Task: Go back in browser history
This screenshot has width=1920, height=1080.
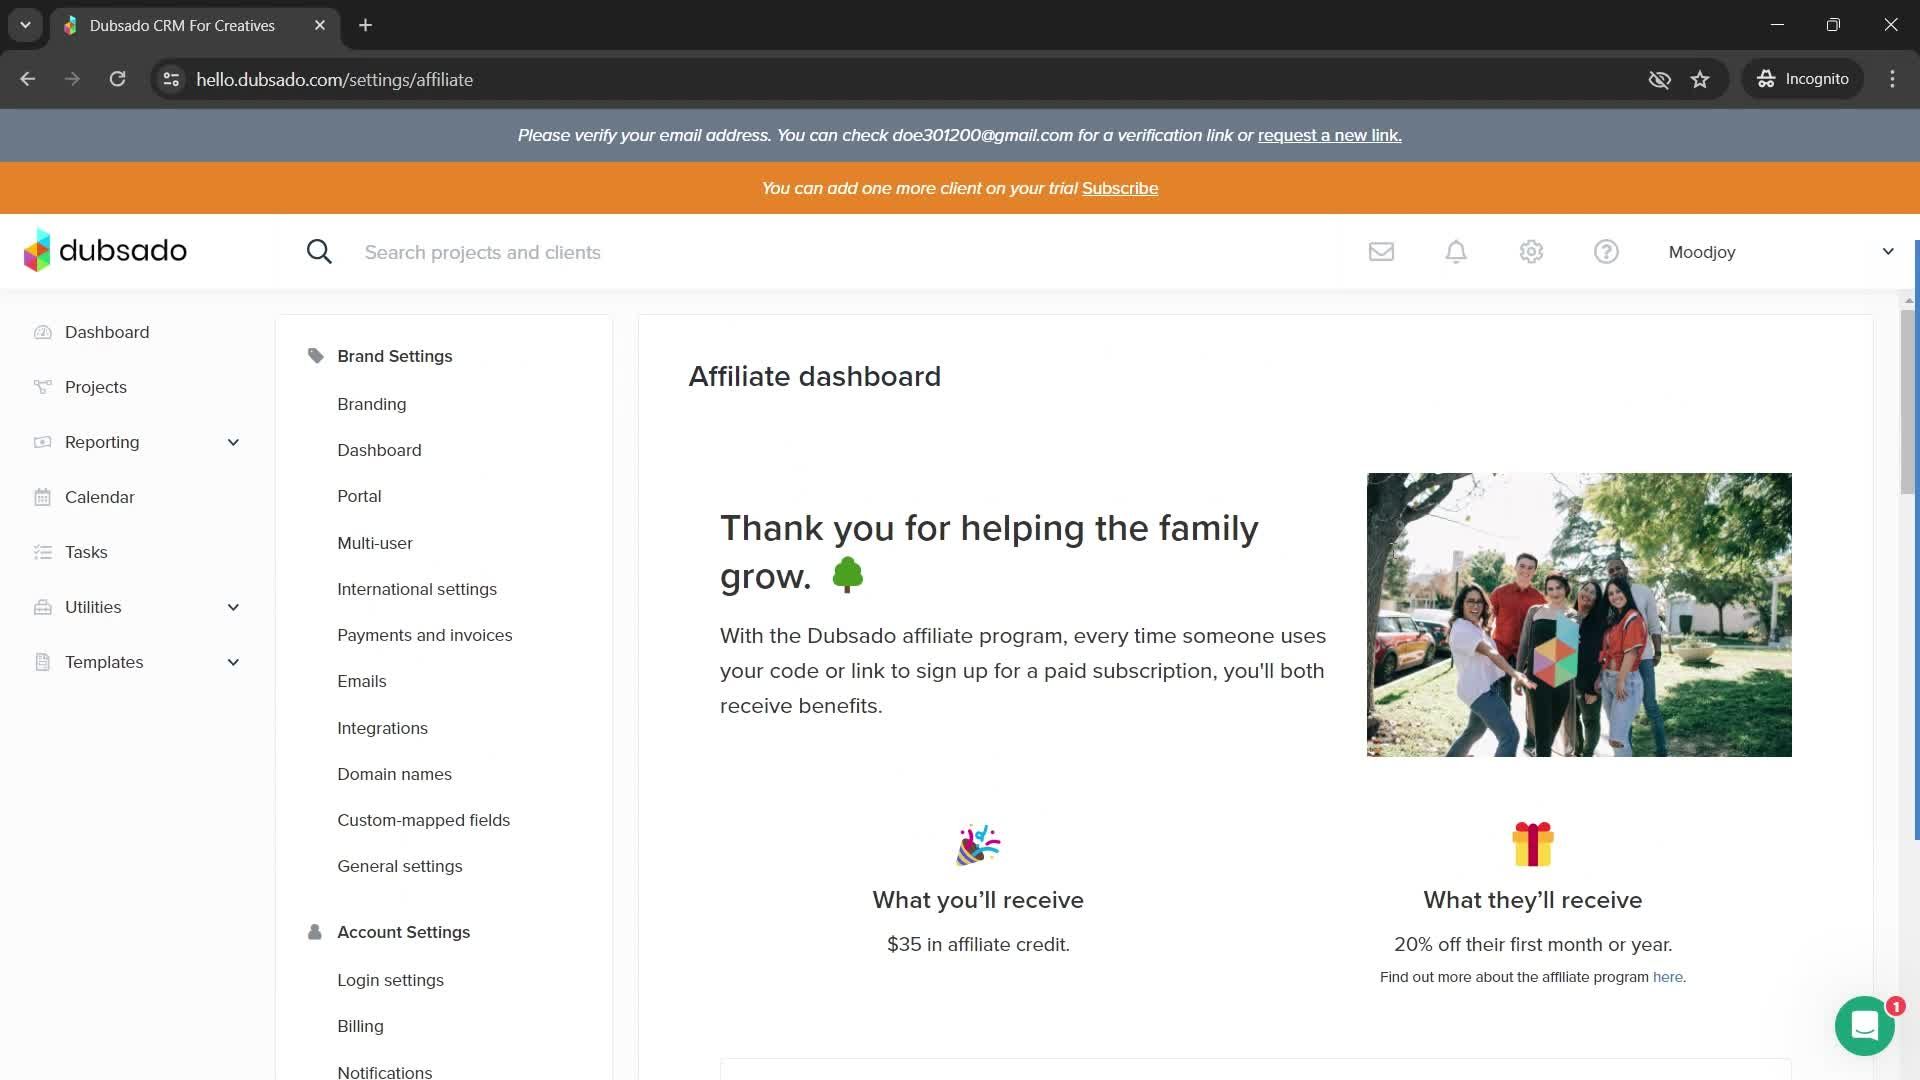Action: [28, 79]
